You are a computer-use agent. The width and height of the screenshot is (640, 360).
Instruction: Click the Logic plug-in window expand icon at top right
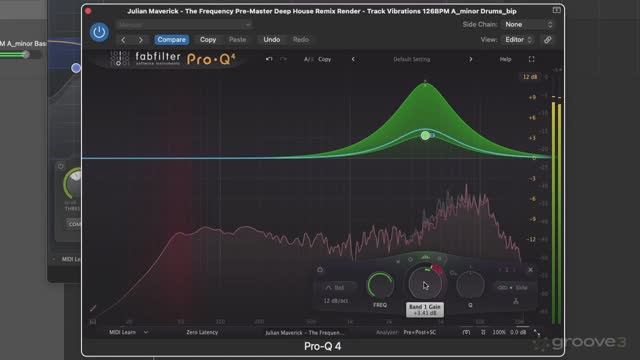(556, 10)
